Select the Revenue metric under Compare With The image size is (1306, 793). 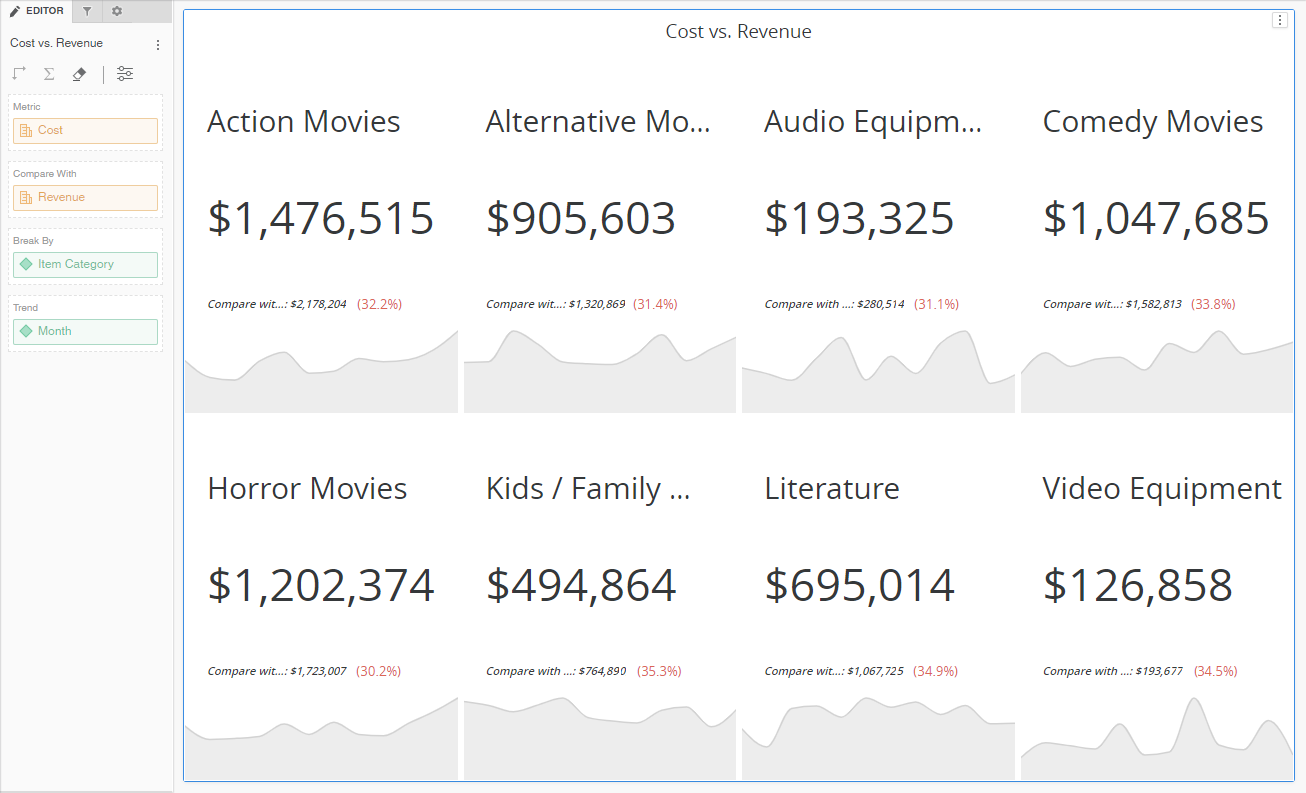pos(85,198)
